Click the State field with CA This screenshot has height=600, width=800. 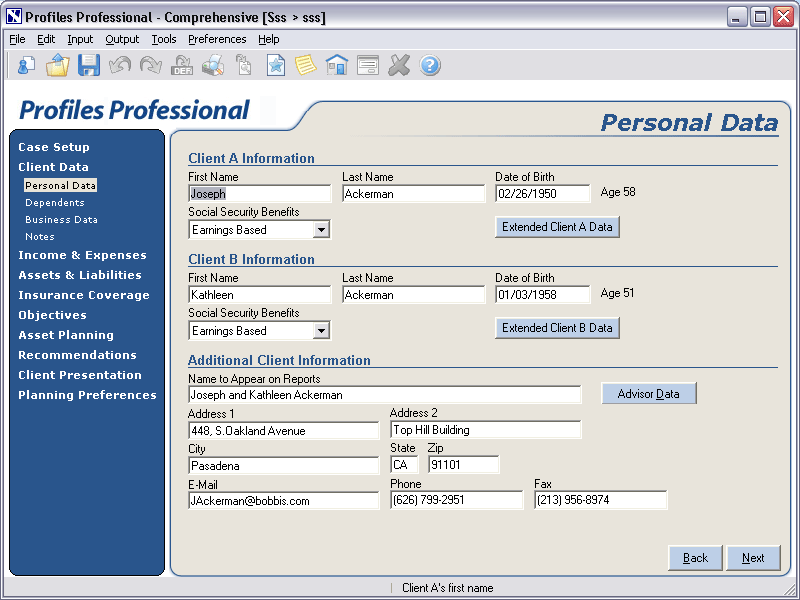coord(404,465)
